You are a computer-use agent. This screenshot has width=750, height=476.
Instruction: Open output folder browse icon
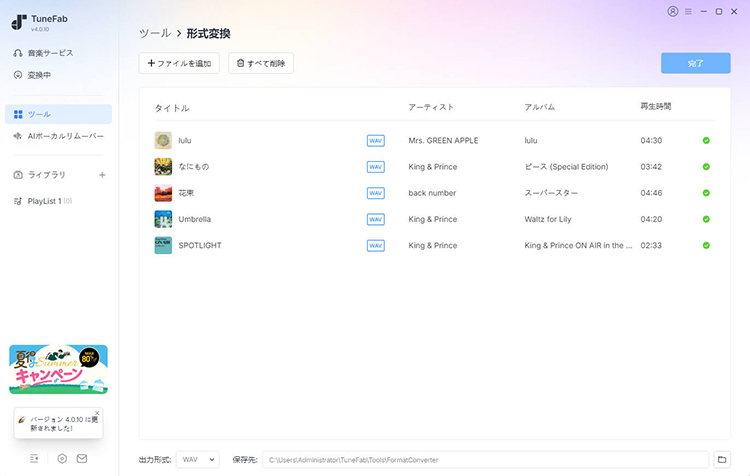(722, 460)
